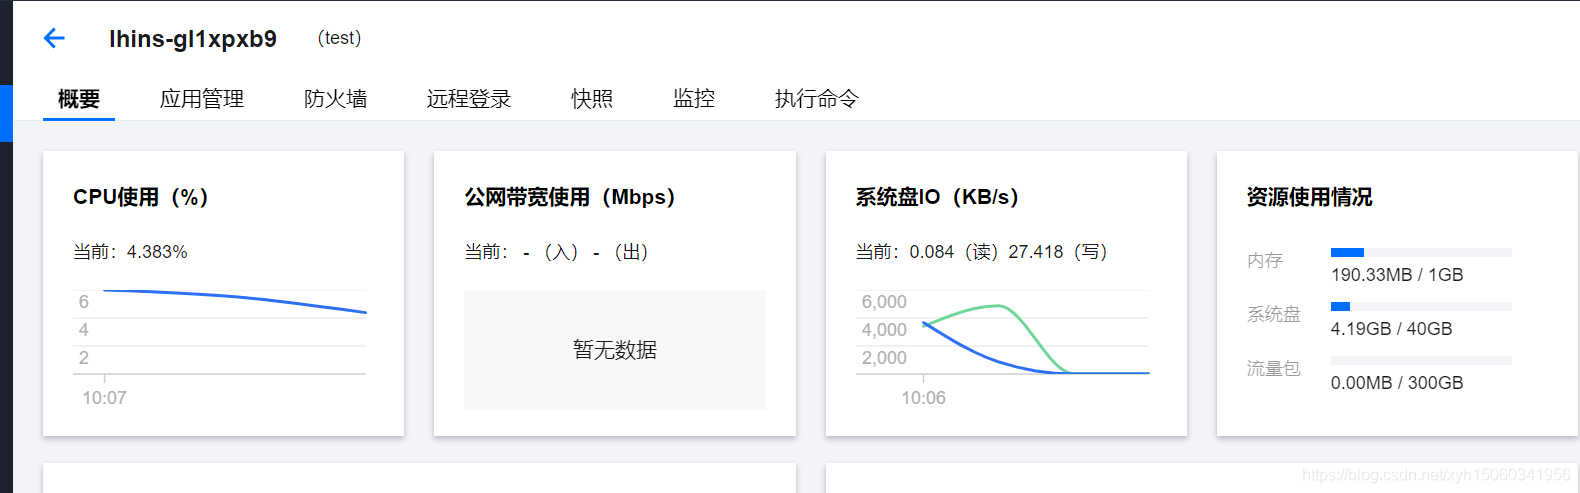Click the 内存 memory usage progress bar

pyautogui.click(x=1421, y=253)
